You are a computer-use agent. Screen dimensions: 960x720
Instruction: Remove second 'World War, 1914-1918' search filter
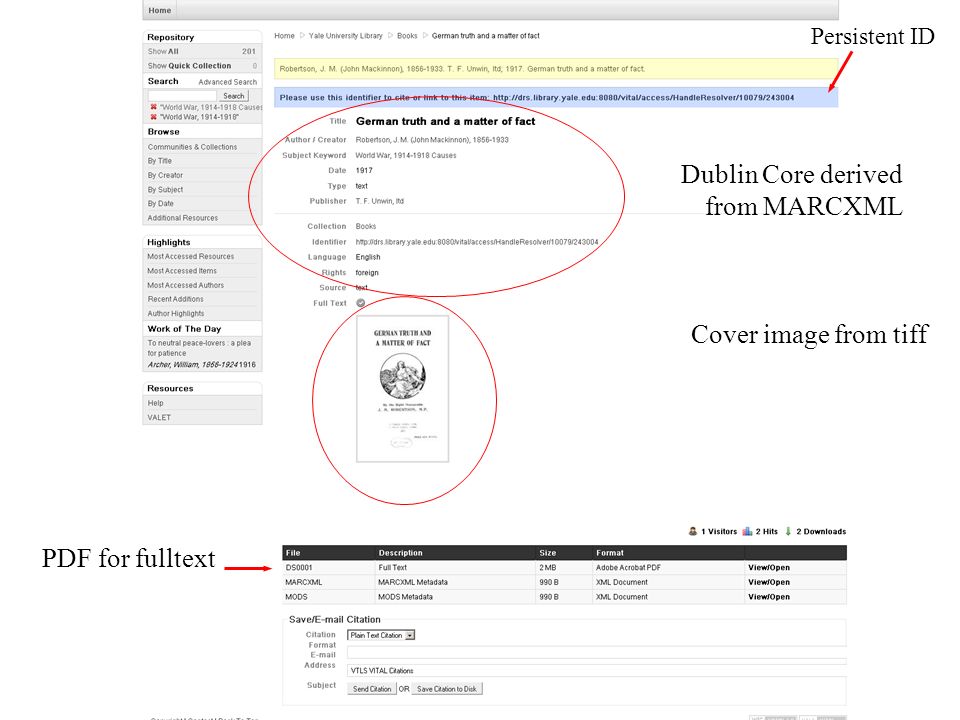pyautogui.click(x=153, y=117)
